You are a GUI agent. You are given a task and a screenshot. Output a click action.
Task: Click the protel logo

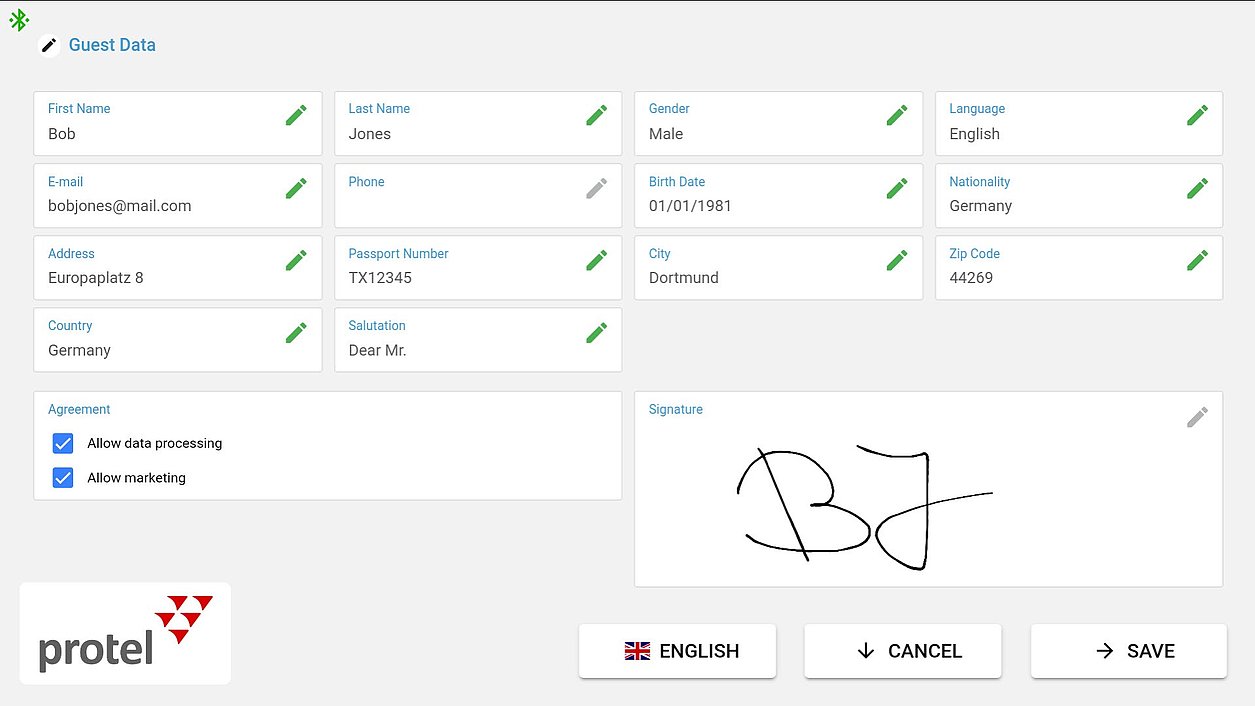pyautogui.click(x=125, y=634)
